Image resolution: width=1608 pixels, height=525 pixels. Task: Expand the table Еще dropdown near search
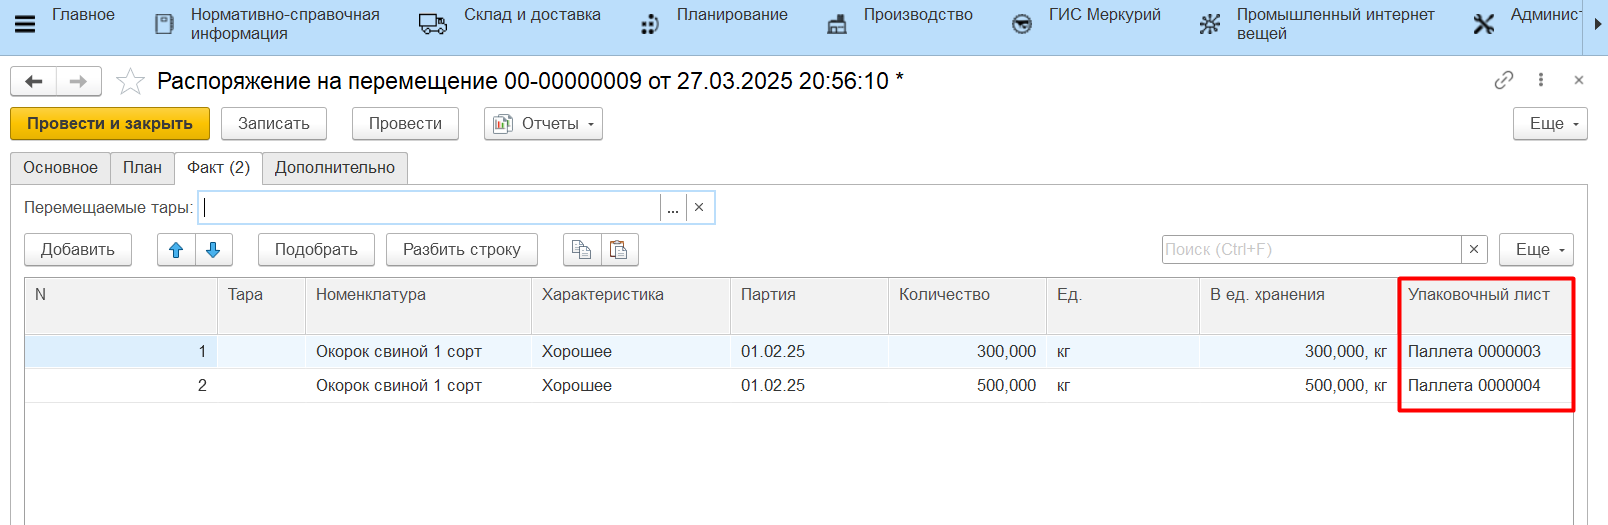tap(1536, 250)
